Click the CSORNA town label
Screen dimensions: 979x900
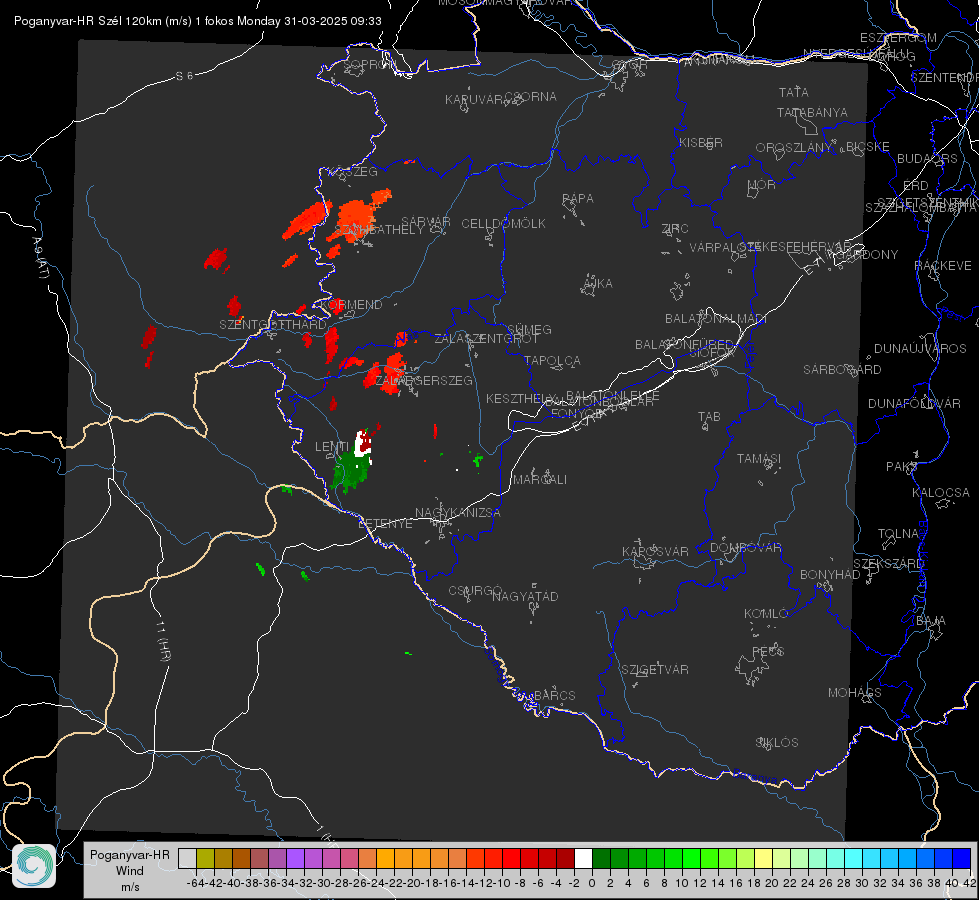531,97
